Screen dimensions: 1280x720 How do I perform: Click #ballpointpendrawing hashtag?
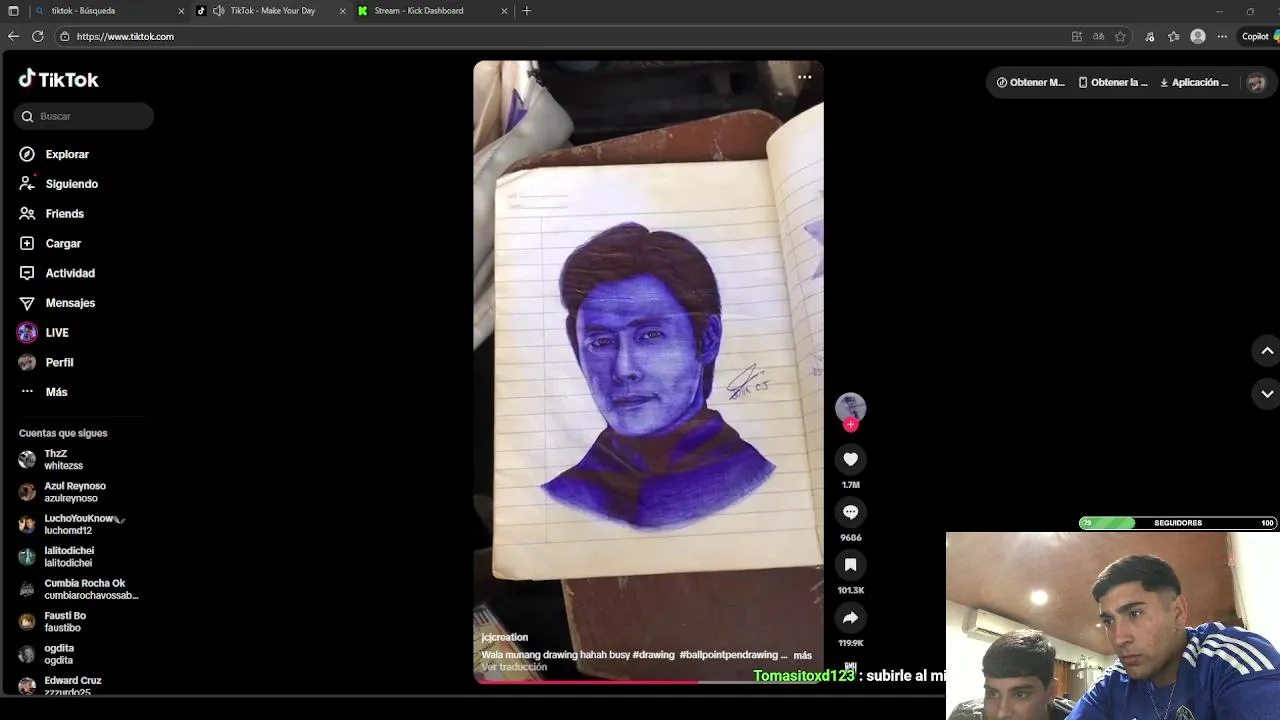pos(729,655)
